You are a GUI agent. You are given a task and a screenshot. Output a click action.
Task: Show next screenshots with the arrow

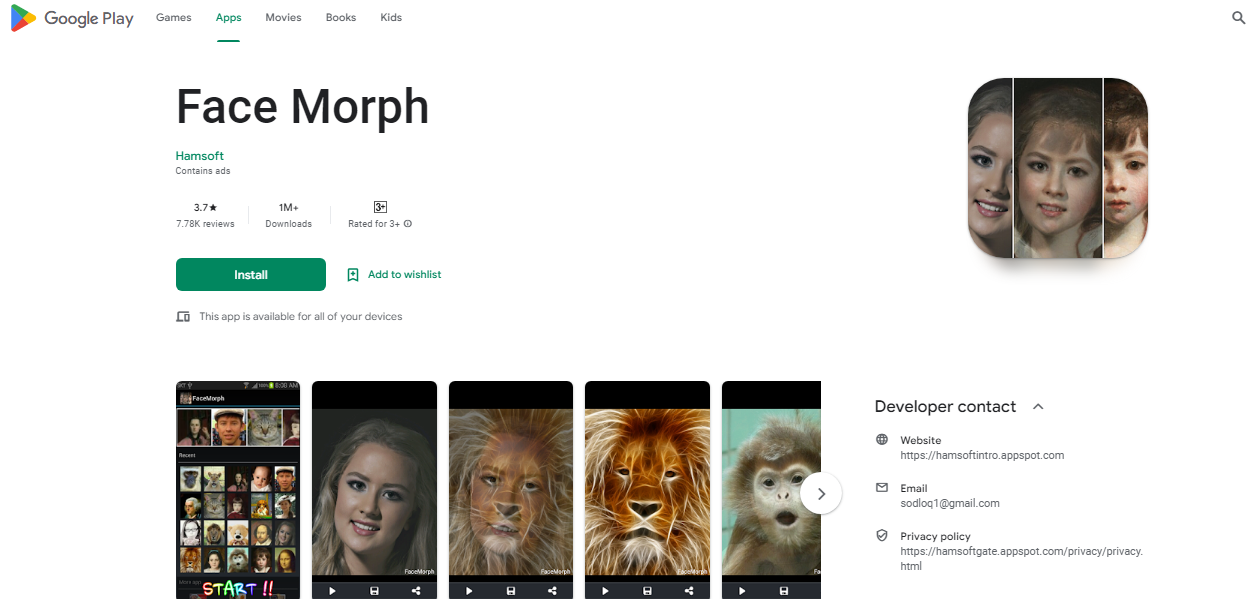tap(820, 493)
